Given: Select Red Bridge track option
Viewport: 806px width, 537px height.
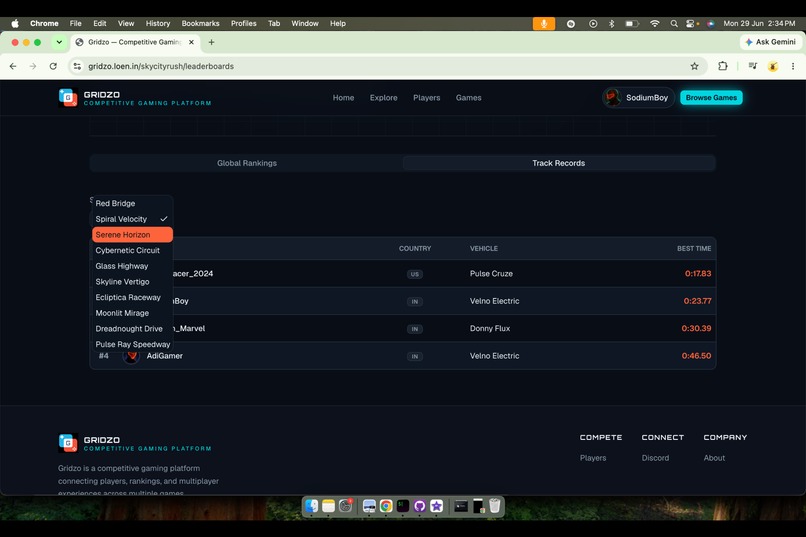Looking at the screenshot, I should click(132, 203).
